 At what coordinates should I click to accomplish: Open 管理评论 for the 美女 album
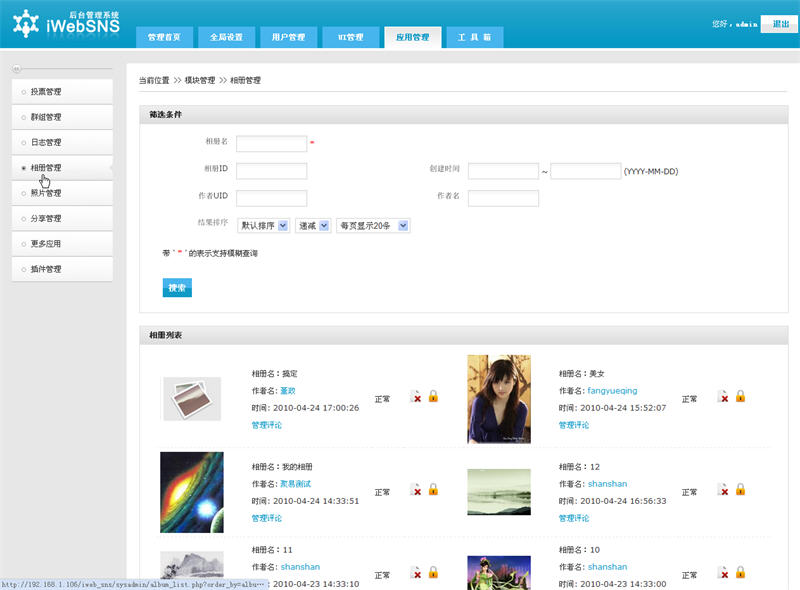point(573,425)
